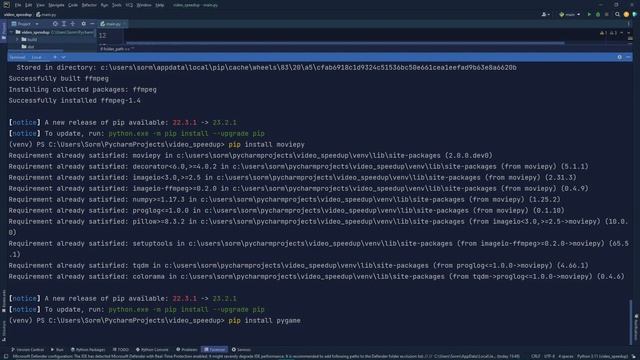Select the Terminal tool window tab

click(215, 350)
